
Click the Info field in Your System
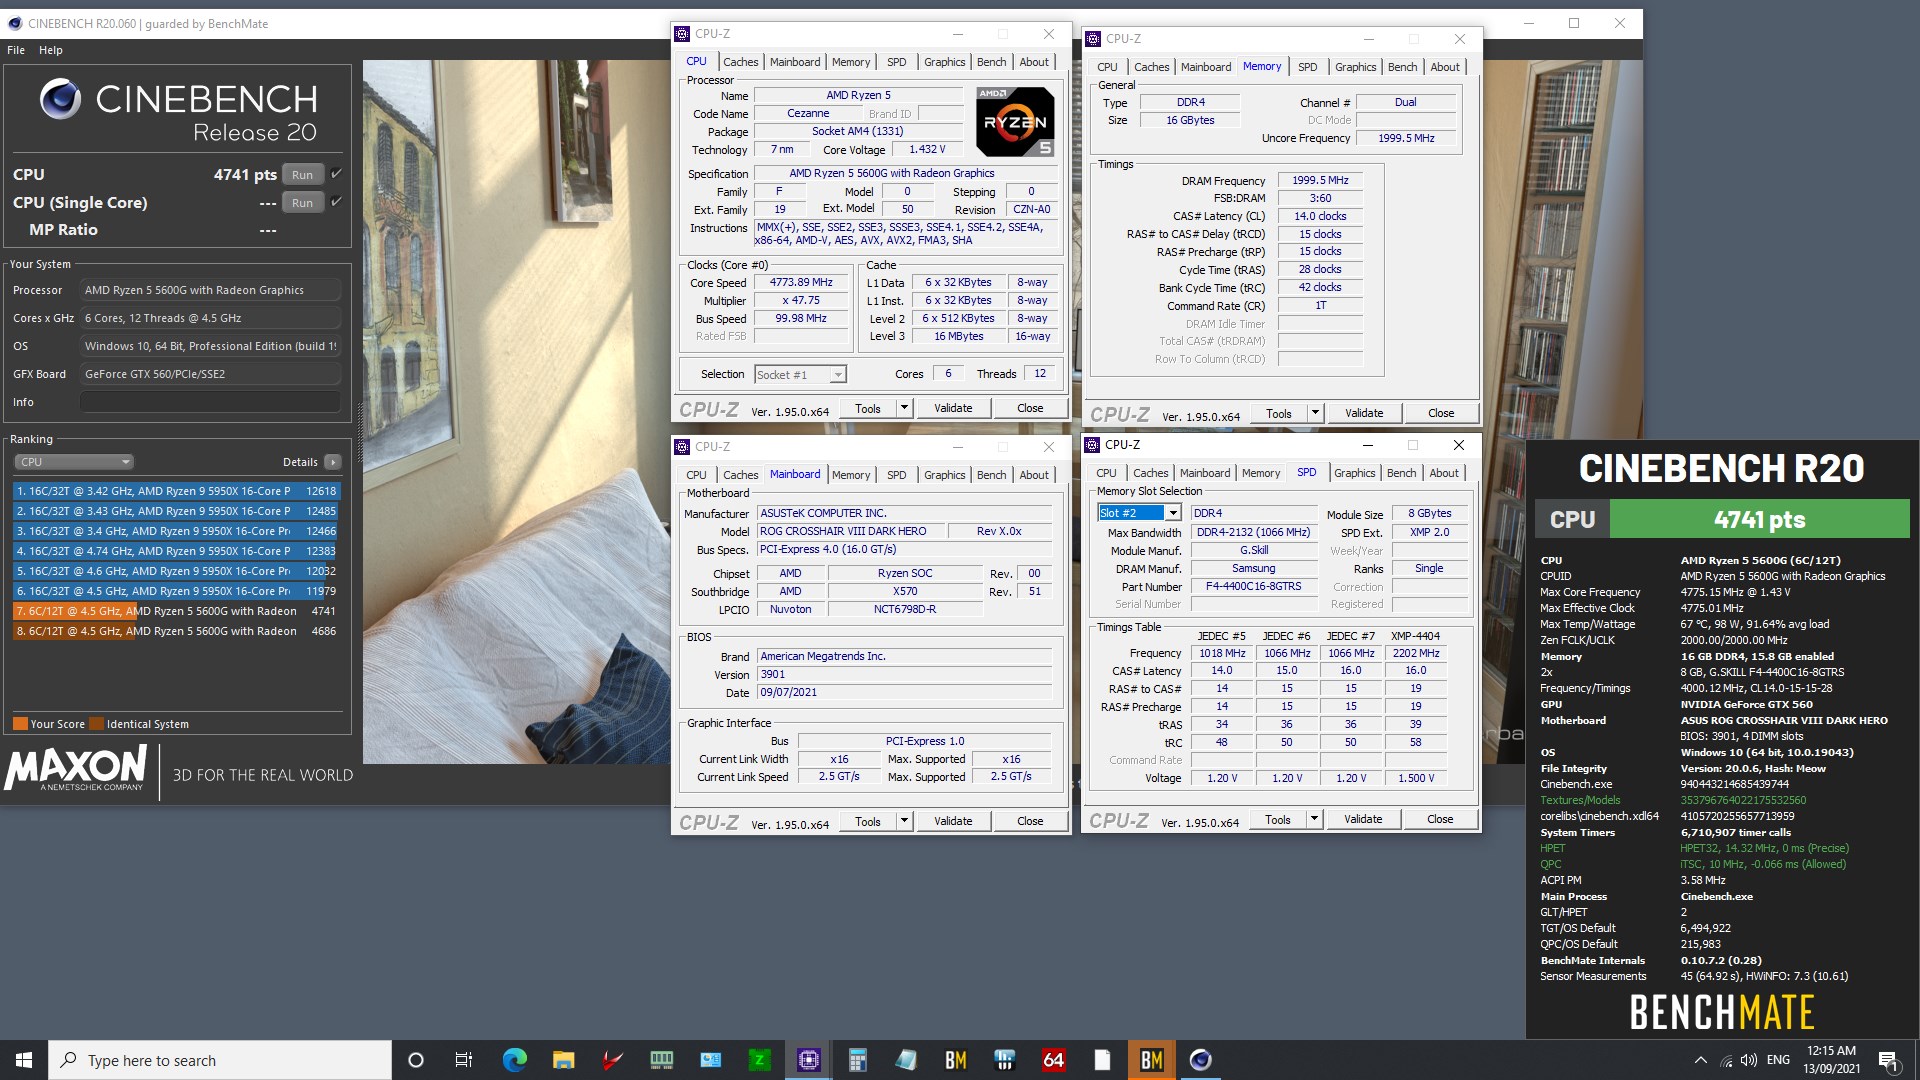(x=210, y=402)
